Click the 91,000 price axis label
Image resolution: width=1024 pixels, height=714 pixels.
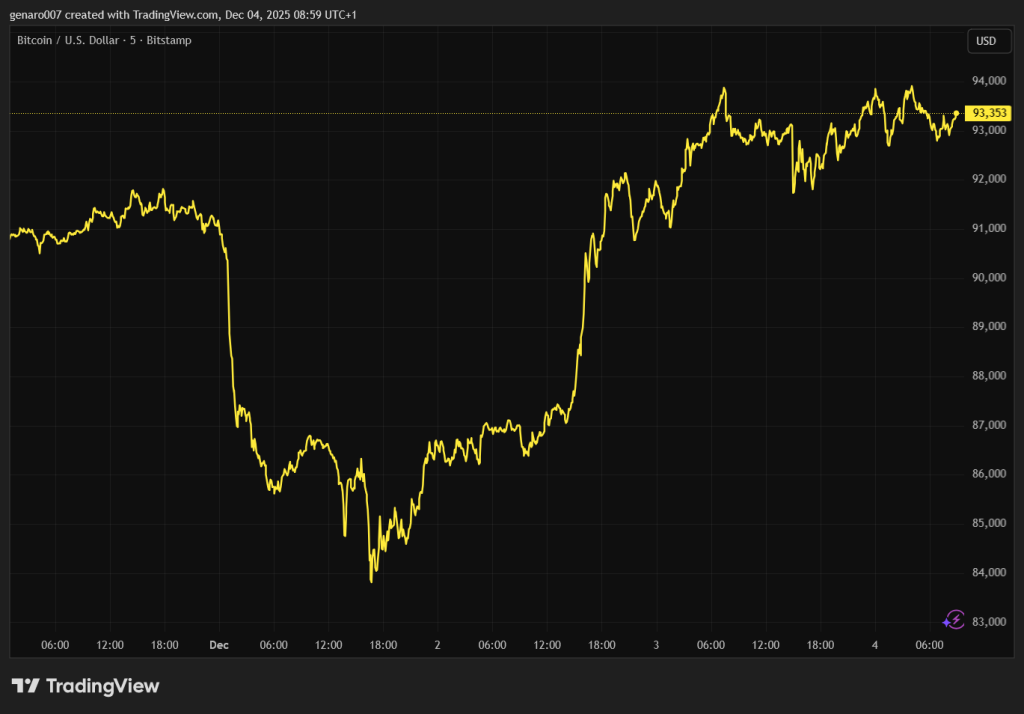(x=988, y=229)
